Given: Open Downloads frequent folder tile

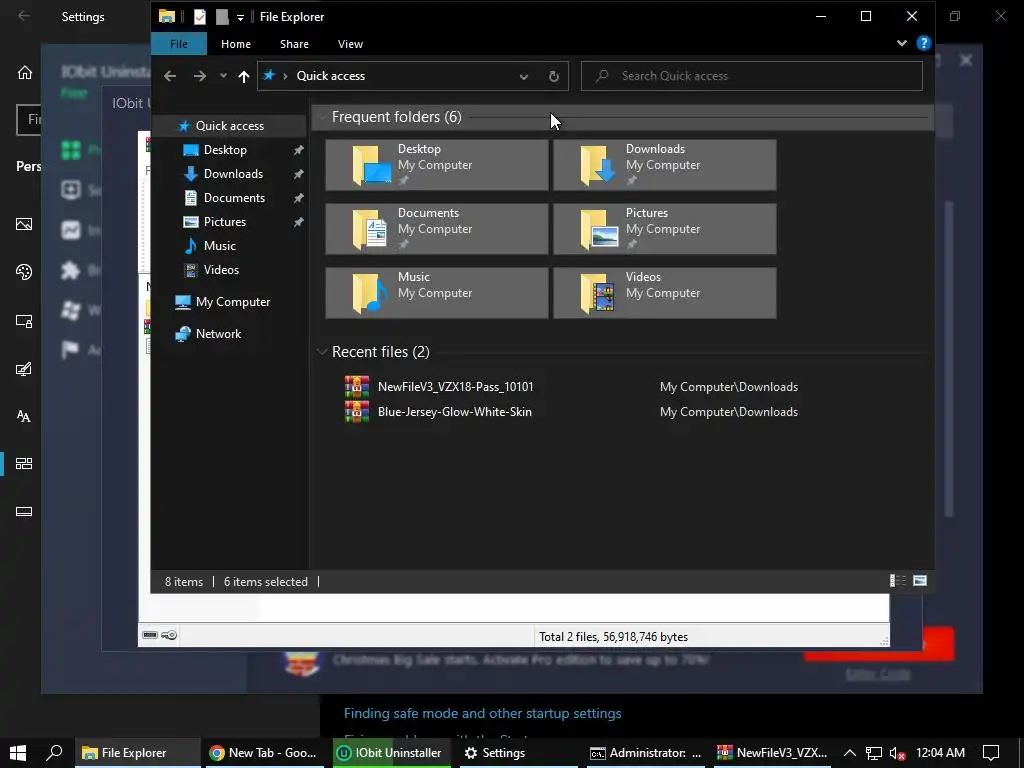Looking at the screenshot, I should pyautogui.click(x=665, y=165).
